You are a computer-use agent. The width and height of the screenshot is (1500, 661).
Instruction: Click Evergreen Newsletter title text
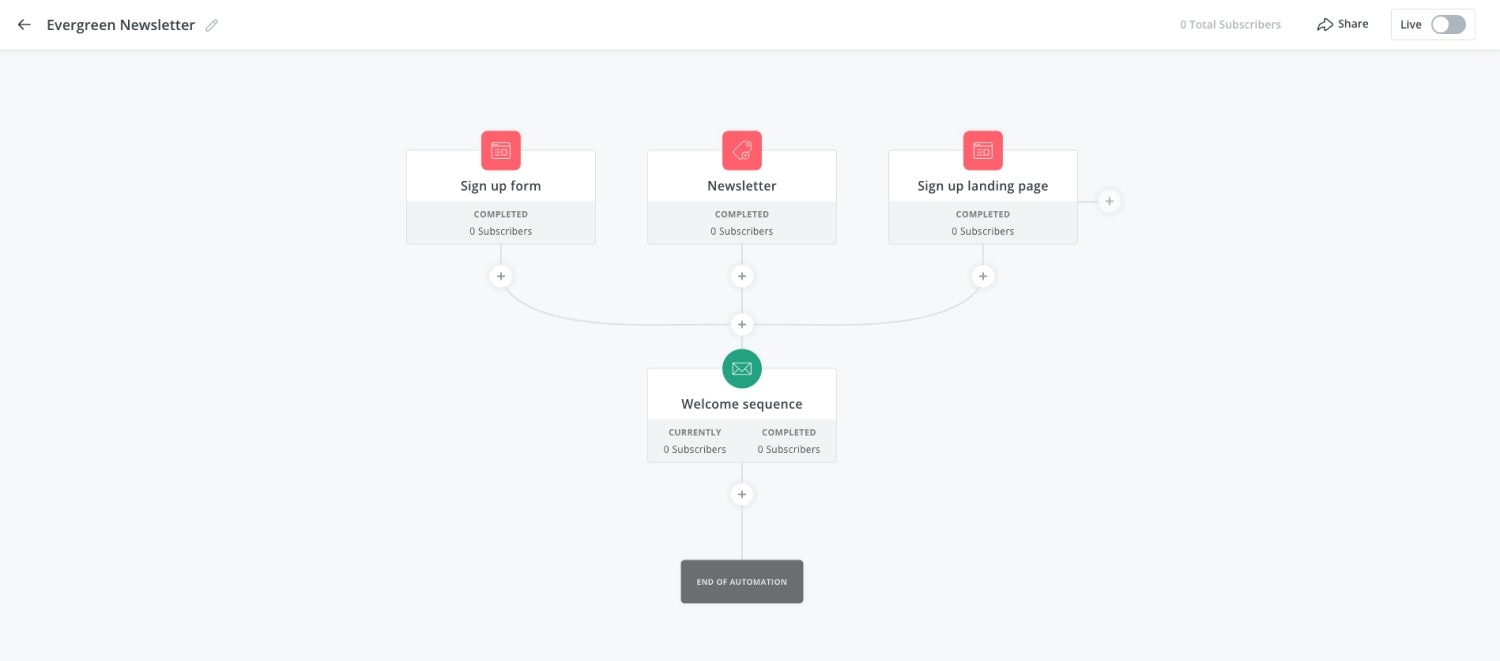(121, 25)
